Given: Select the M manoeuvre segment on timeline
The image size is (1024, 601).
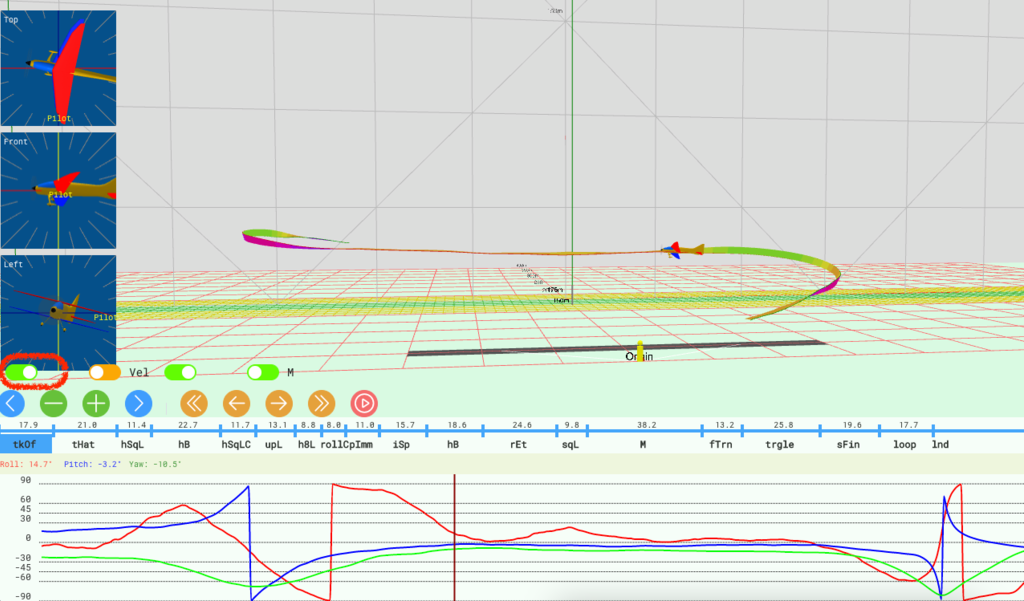Looking at the screenshot, I should point(643,444).
